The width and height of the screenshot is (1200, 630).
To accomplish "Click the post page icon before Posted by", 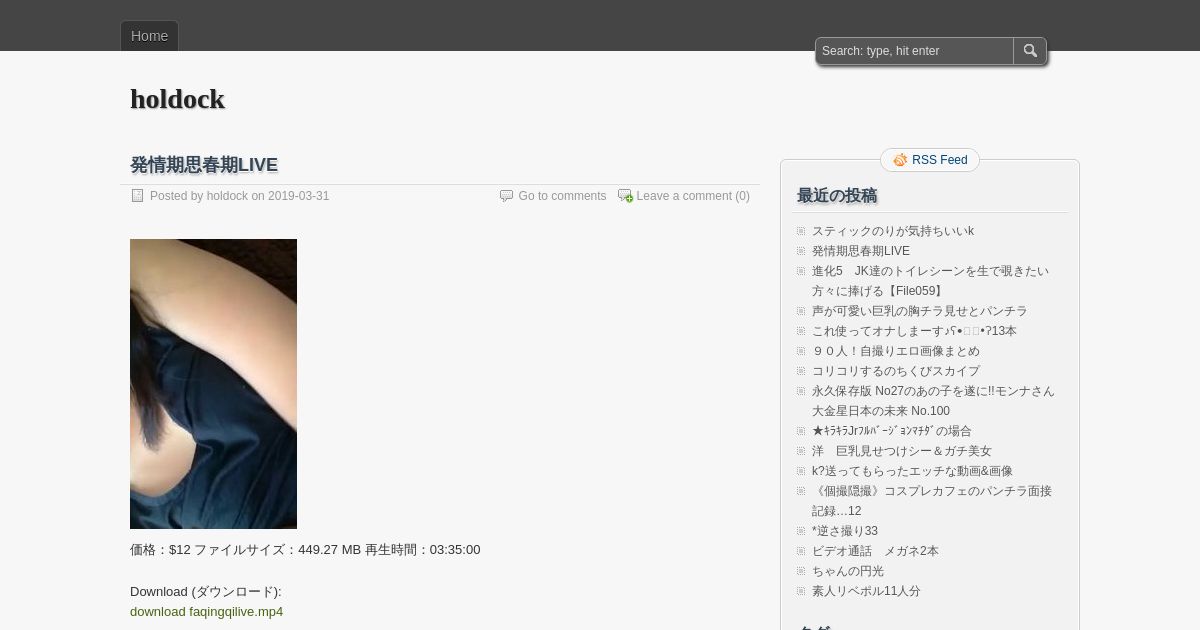I will (138, 196).
